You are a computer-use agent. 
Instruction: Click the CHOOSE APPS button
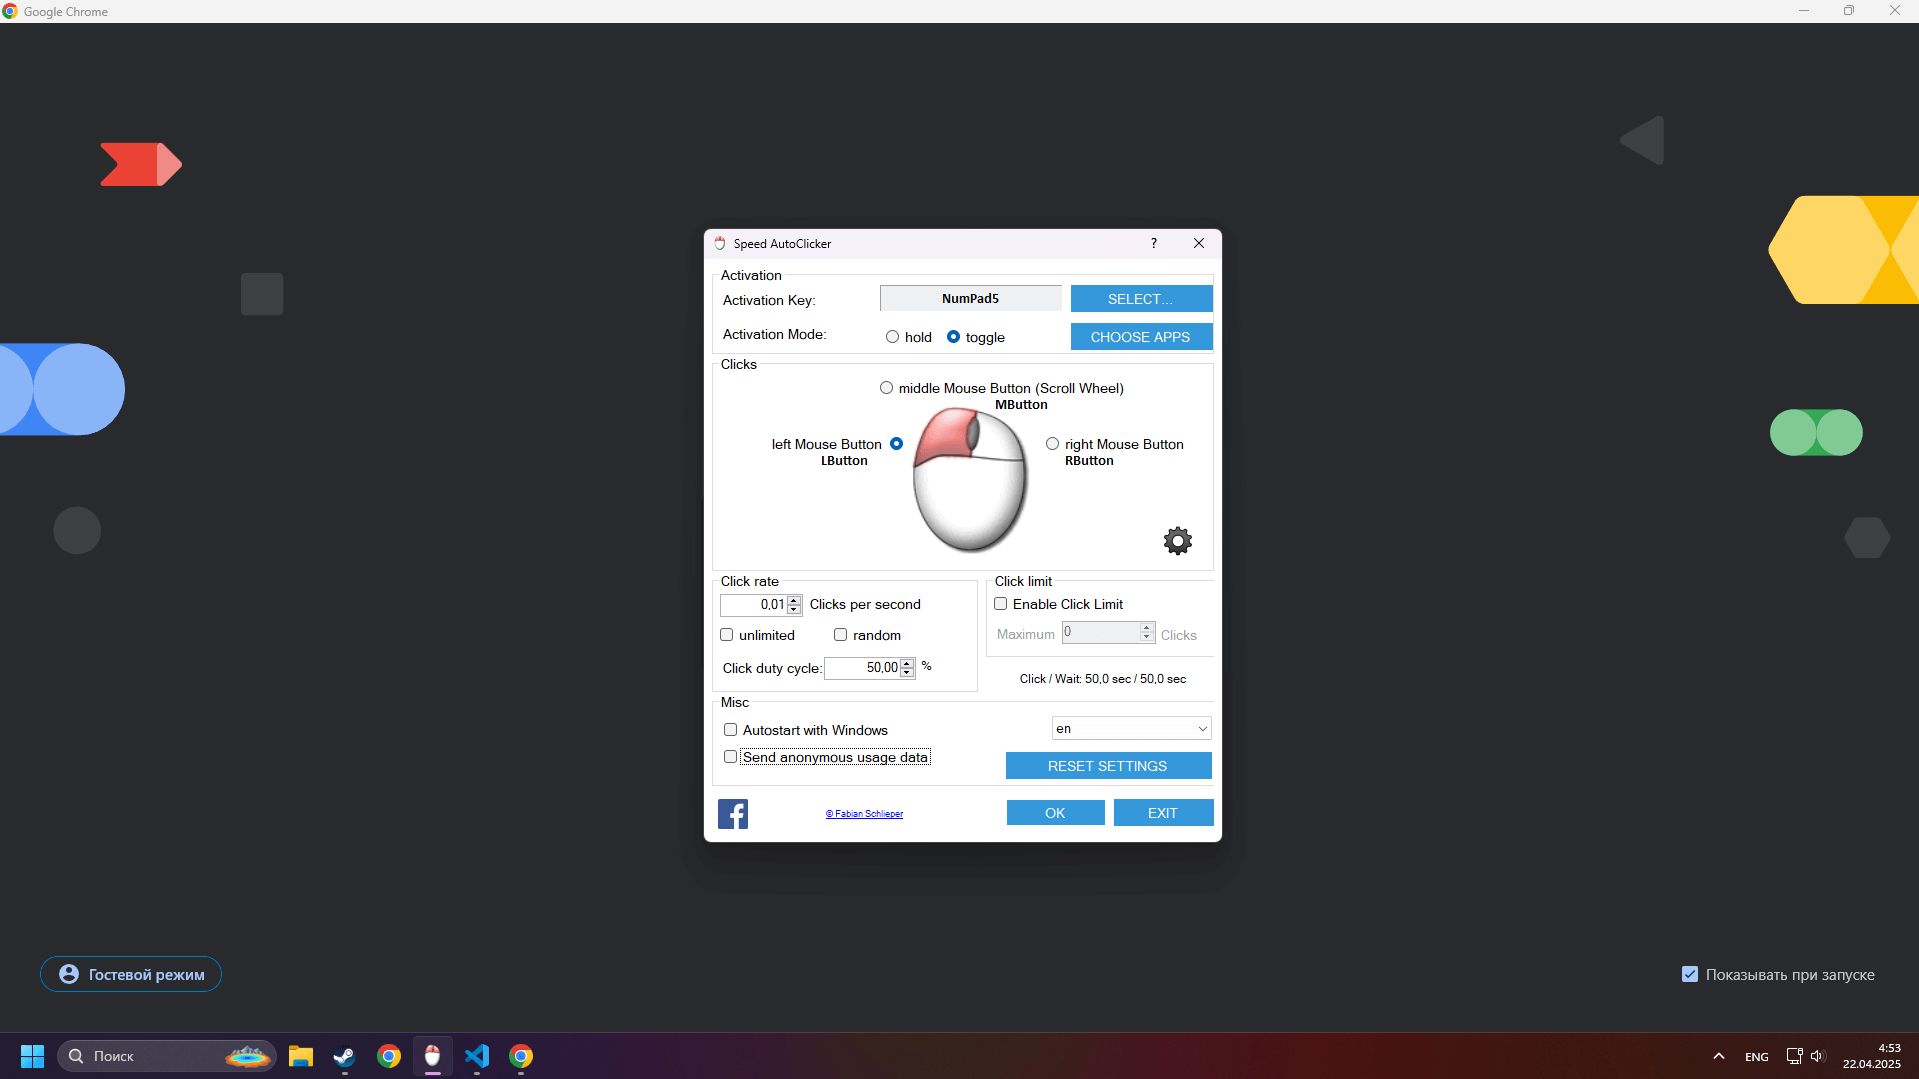[1141, 337]
